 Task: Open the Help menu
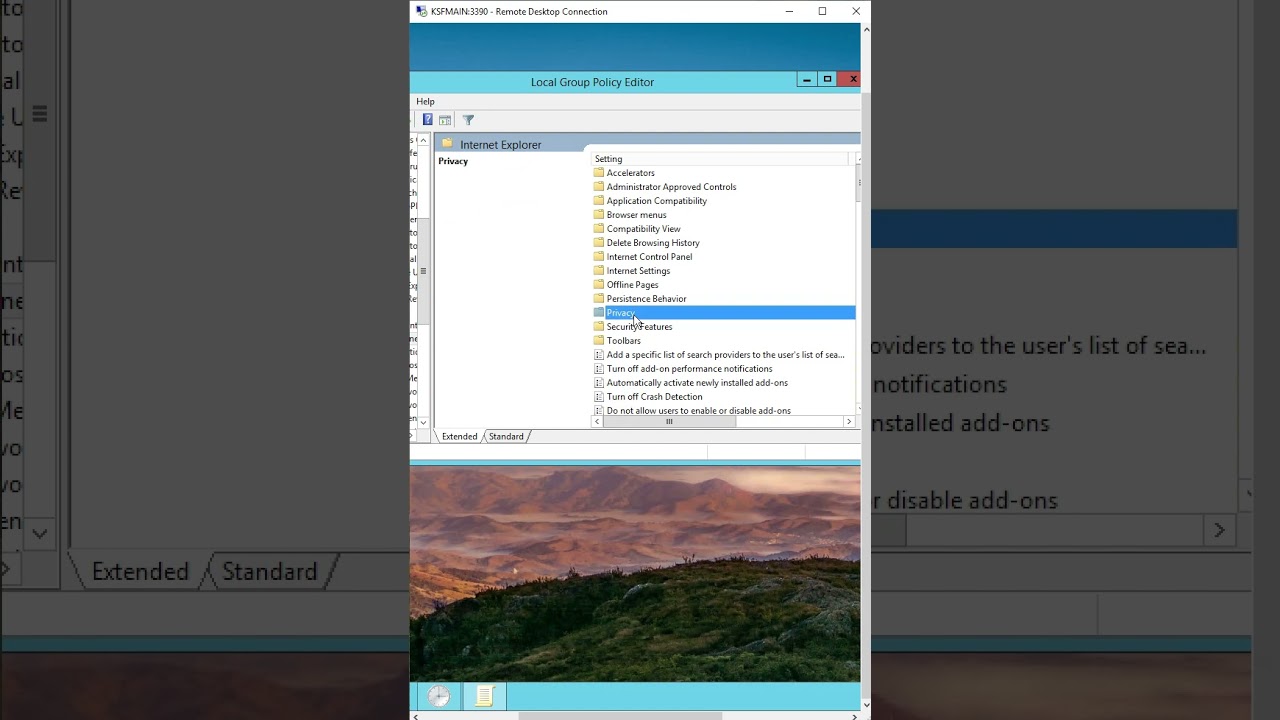[x=425, y=101]
